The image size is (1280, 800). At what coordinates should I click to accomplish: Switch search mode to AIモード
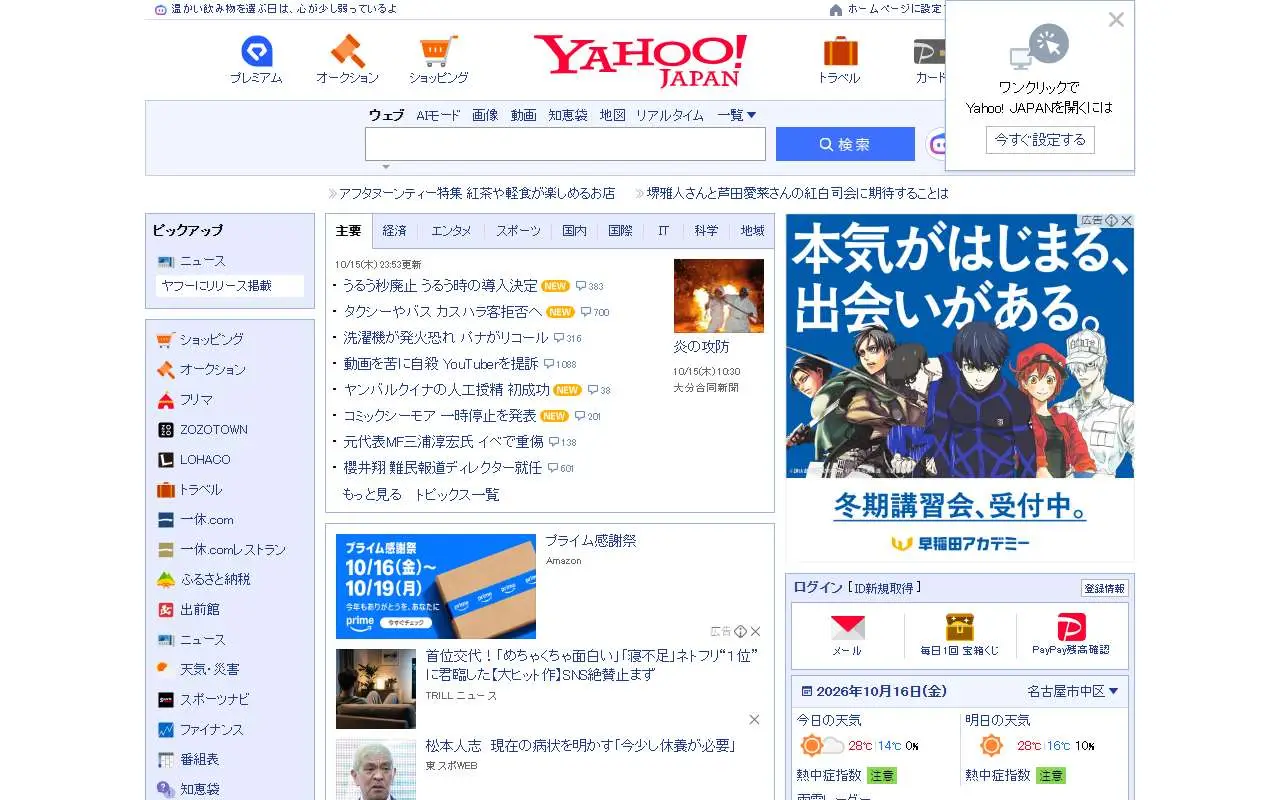[438, 115]
